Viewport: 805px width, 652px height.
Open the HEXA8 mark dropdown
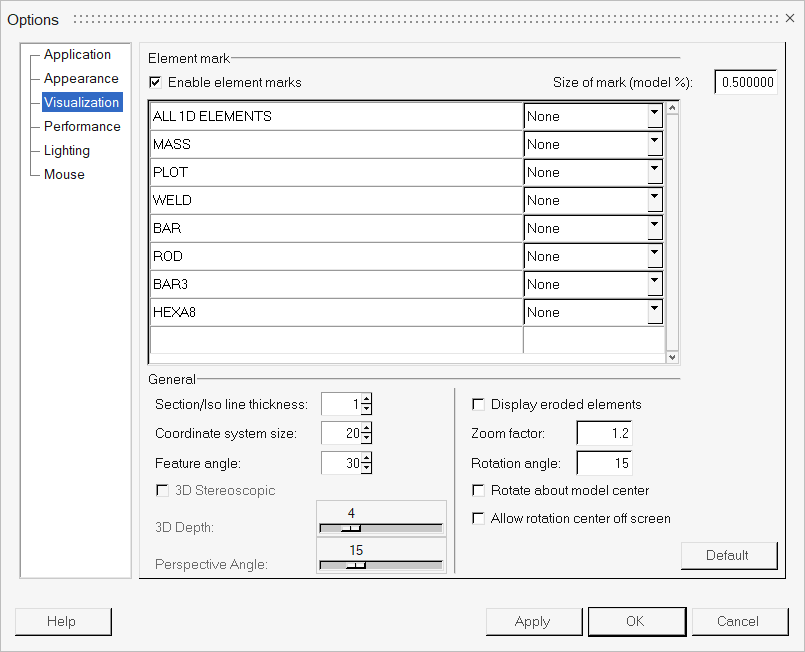pos(654,312)
